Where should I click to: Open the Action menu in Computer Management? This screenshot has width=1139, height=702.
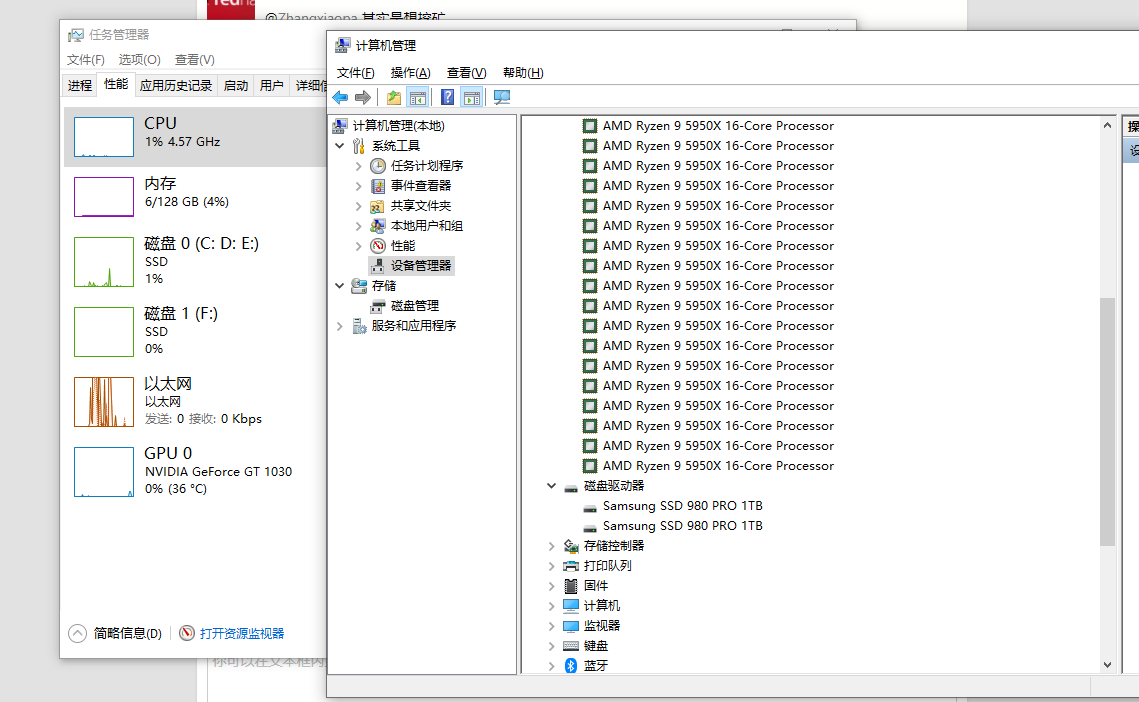(x=410, y=73)
